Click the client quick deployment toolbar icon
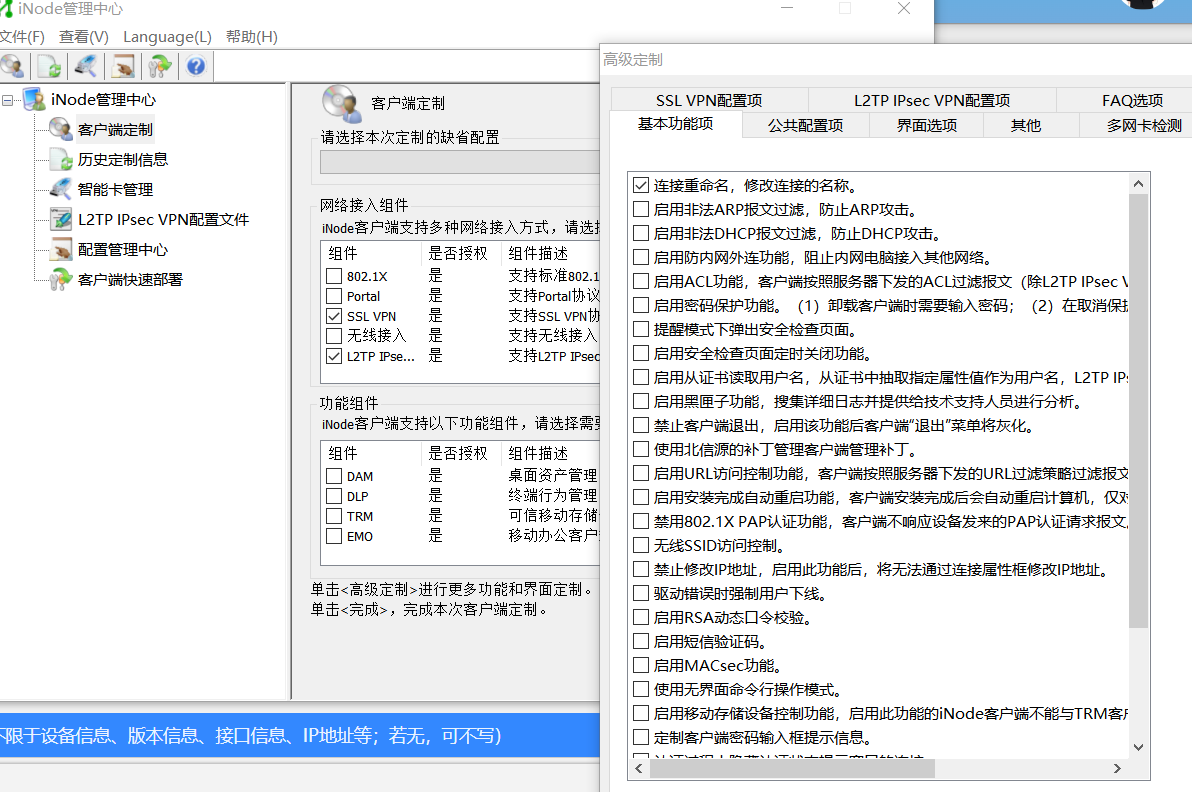The width and height of the screenshot is (1192, 792). point(159,67)
